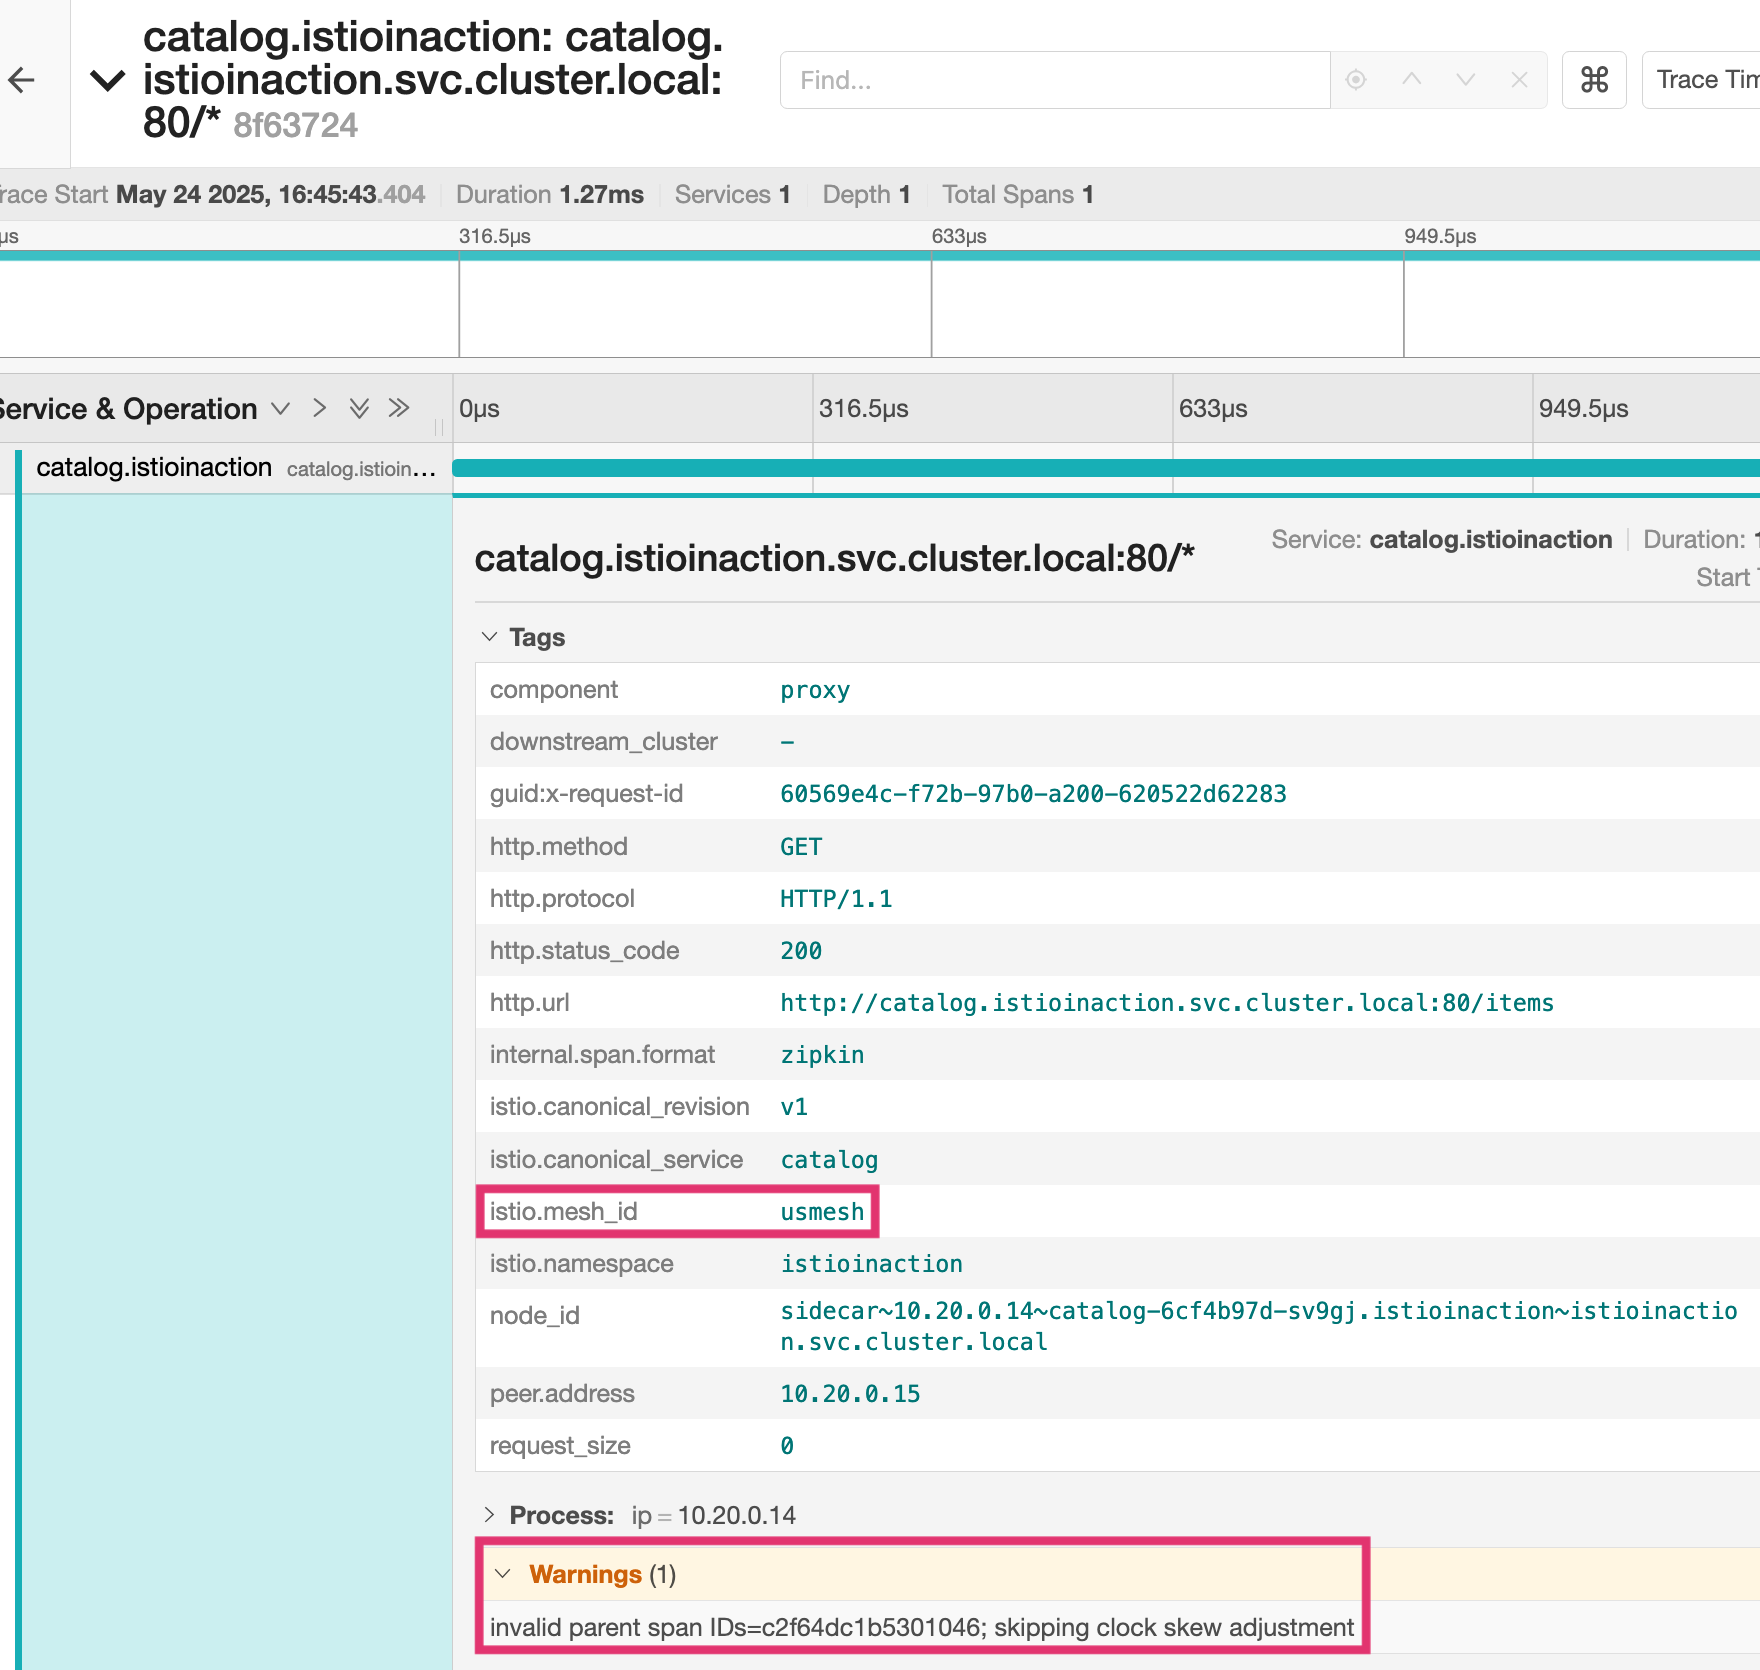The width and height of the screenshot is (1760, 1670).
Task: Click the http.protocol value HTTP/1.1
Action: coord(836,899)
